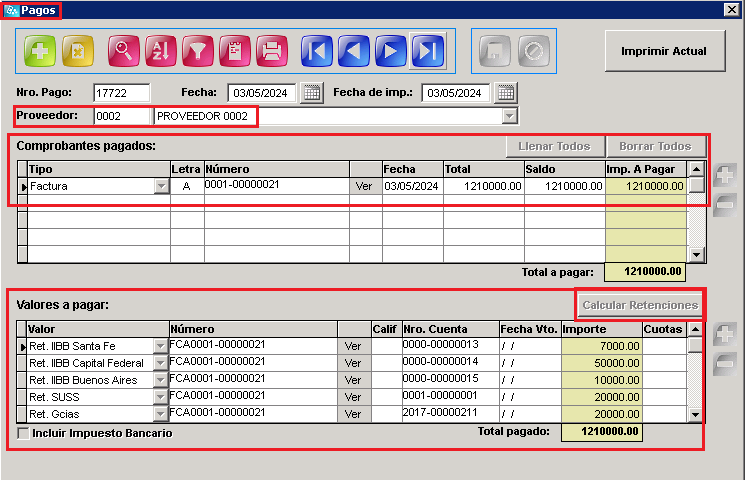Click the Imprimir Actual button
This screenshot has width=745, height=480.
665,51
